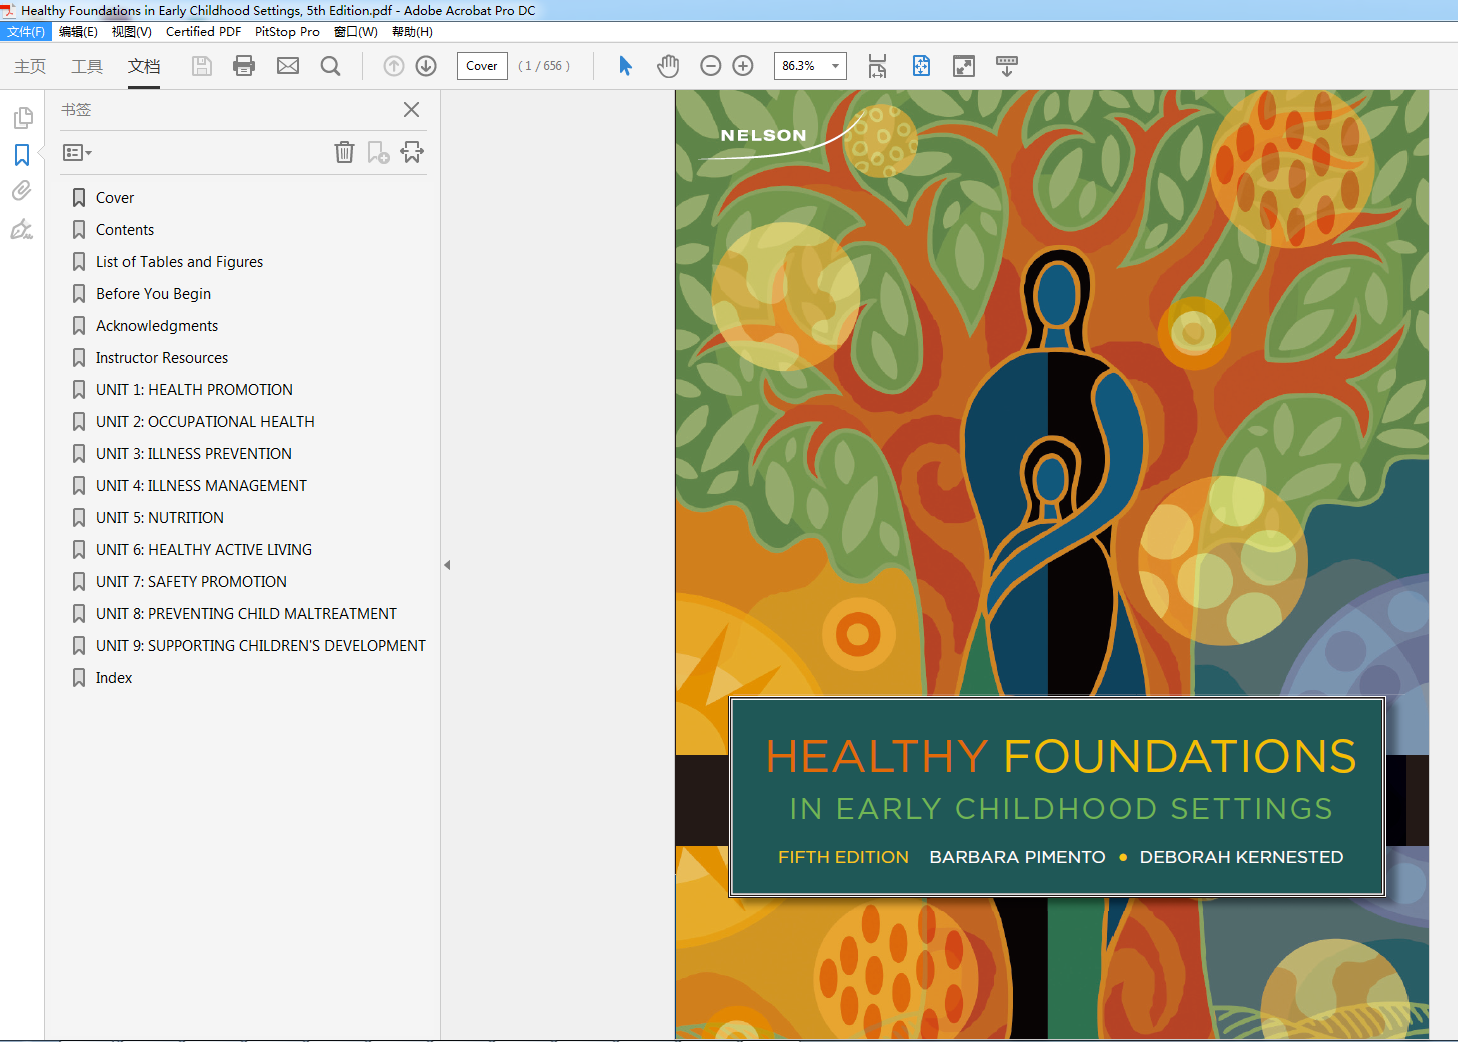
Task: Choose the Selection arrow tool
Action: (x=625, y=66)
